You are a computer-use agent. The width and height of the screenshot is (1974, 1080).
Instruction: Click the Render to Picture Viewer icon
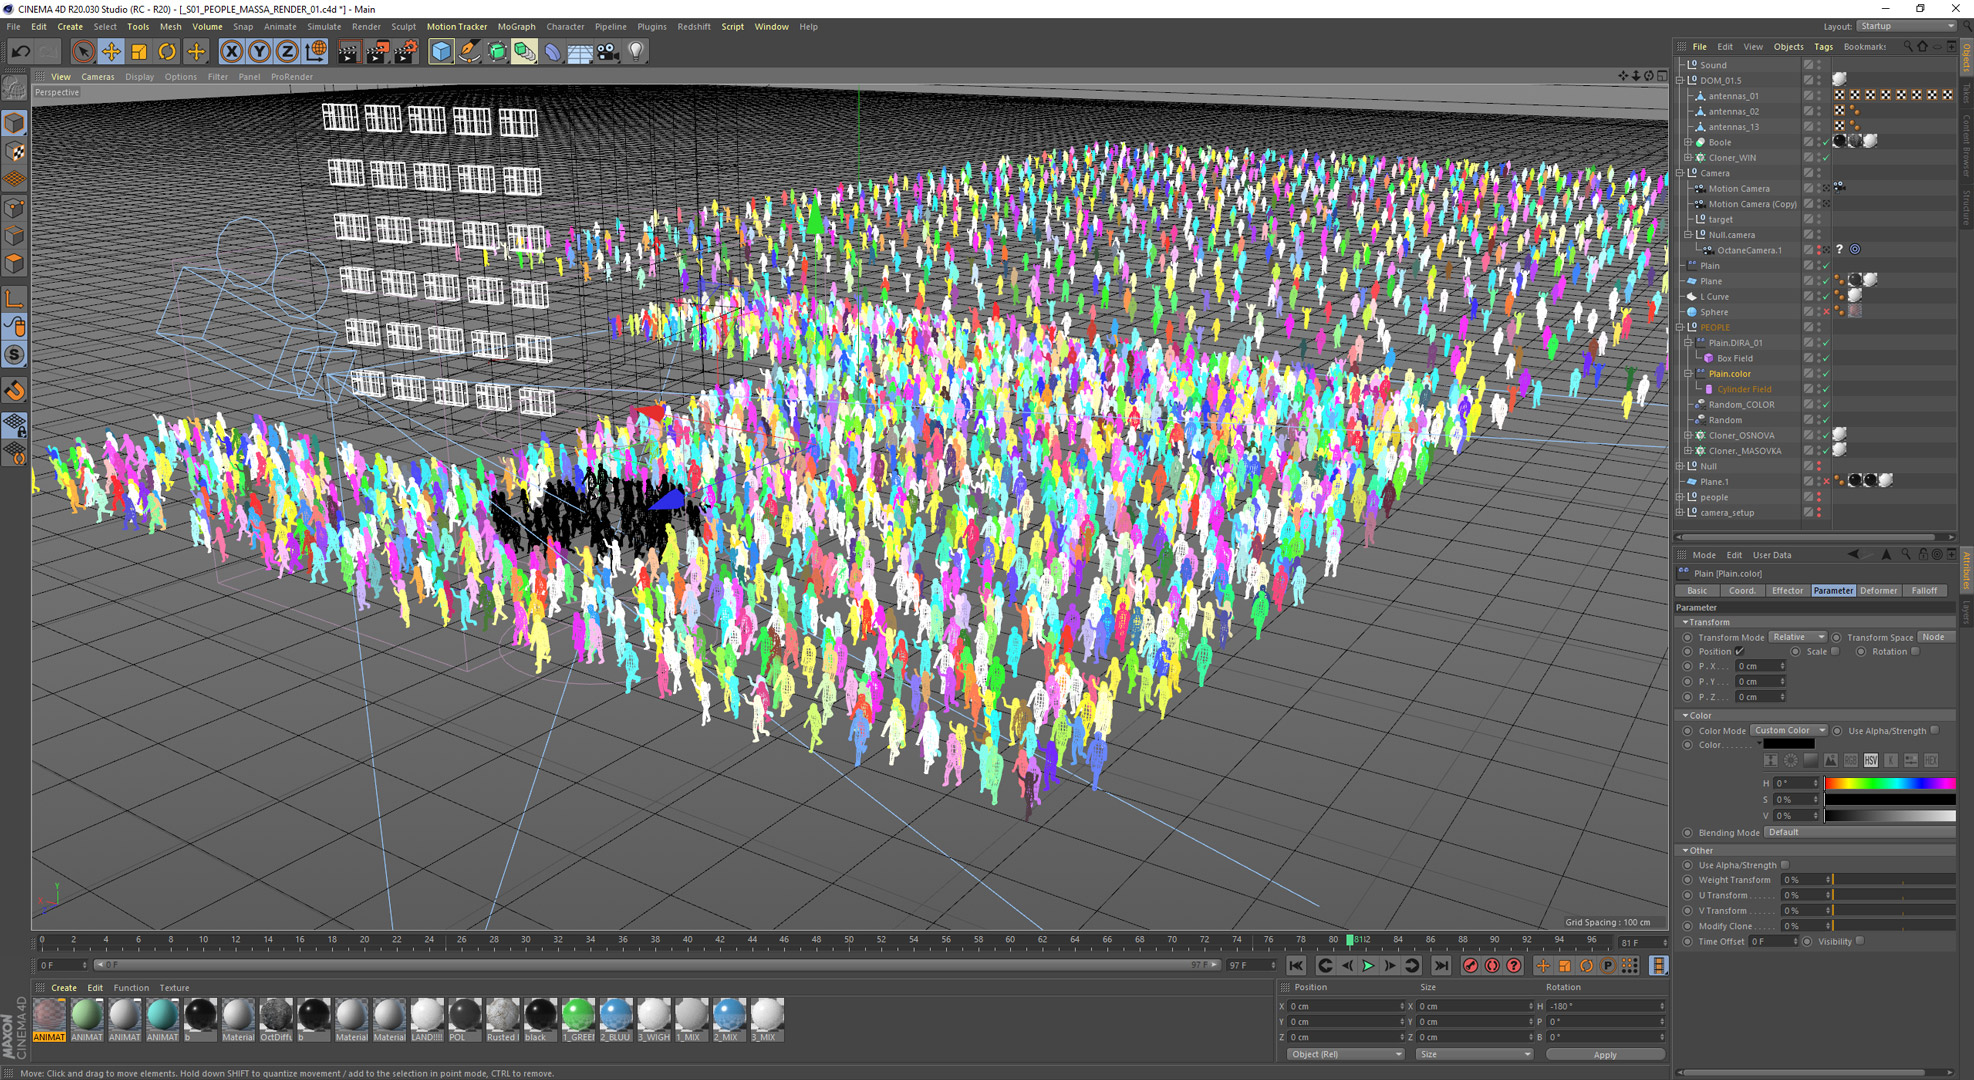tap(377, 51)
